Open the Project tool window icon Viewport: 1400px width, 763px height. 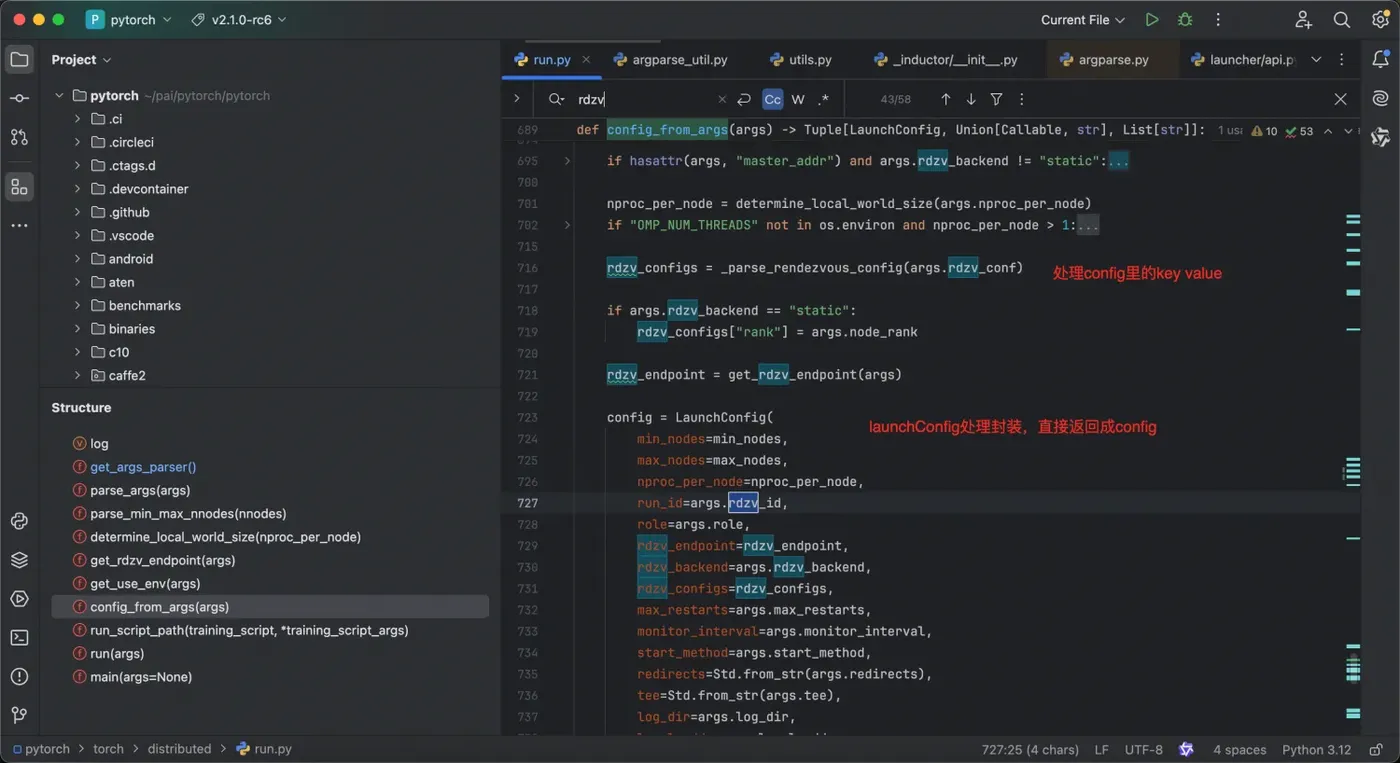click(19, 60)
